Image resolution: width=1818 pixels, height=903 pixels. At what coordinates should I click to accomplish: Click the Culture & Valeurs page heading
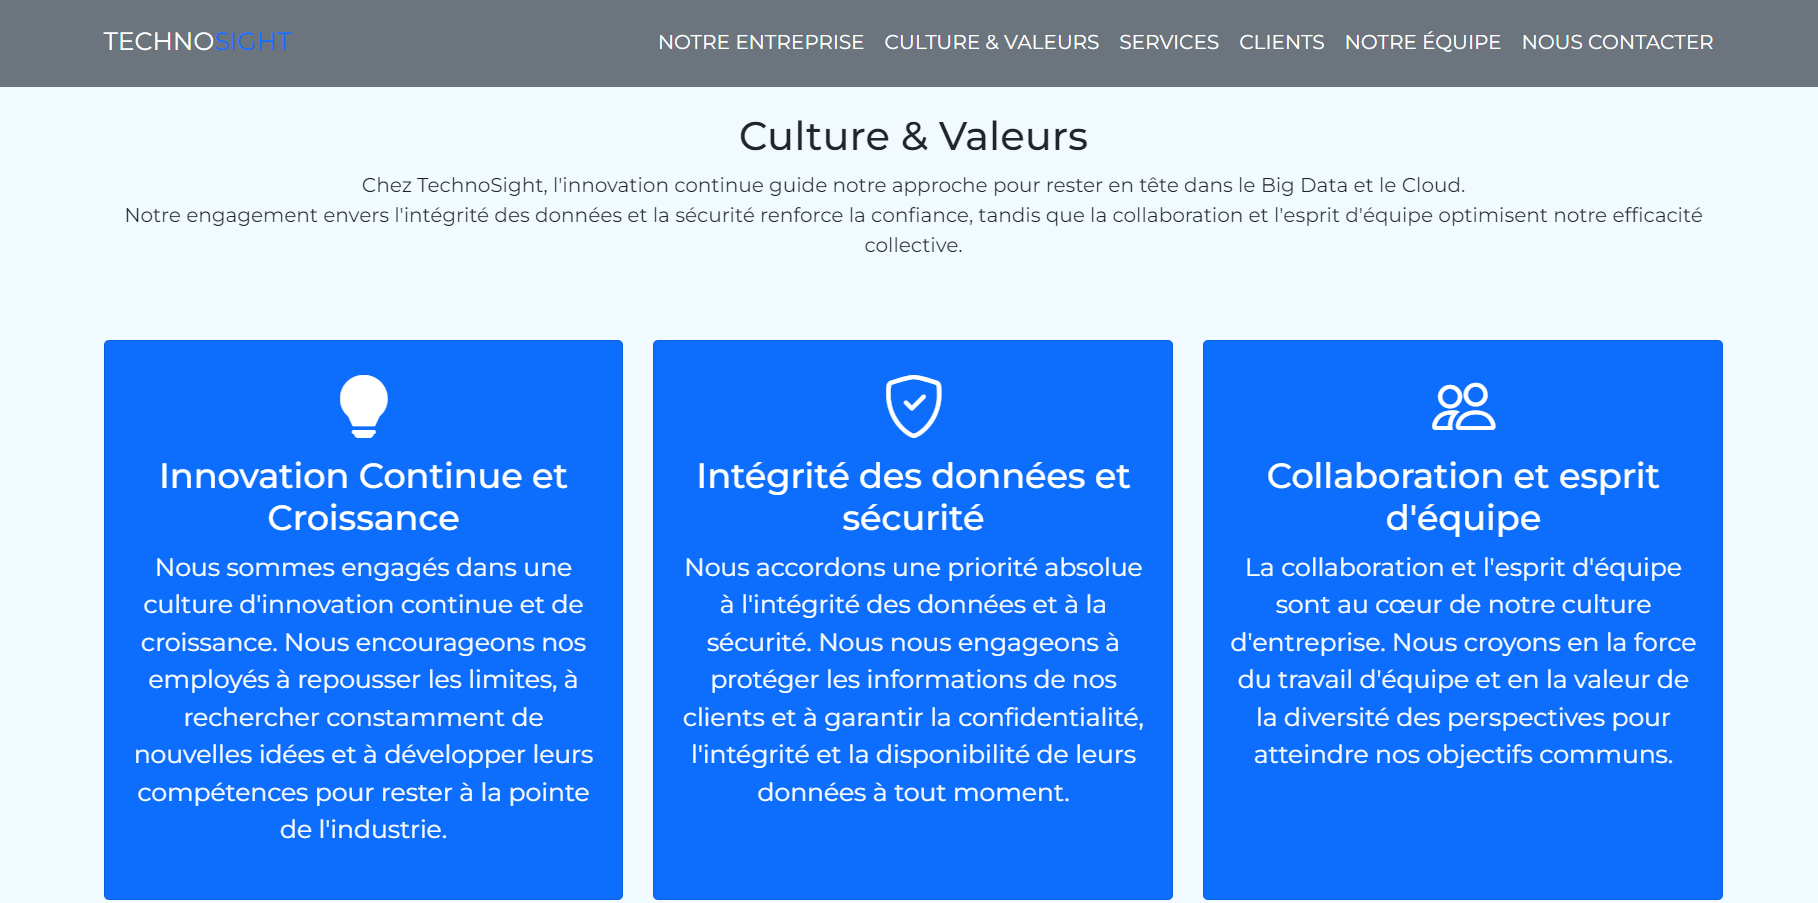click(x=913, y=136)
